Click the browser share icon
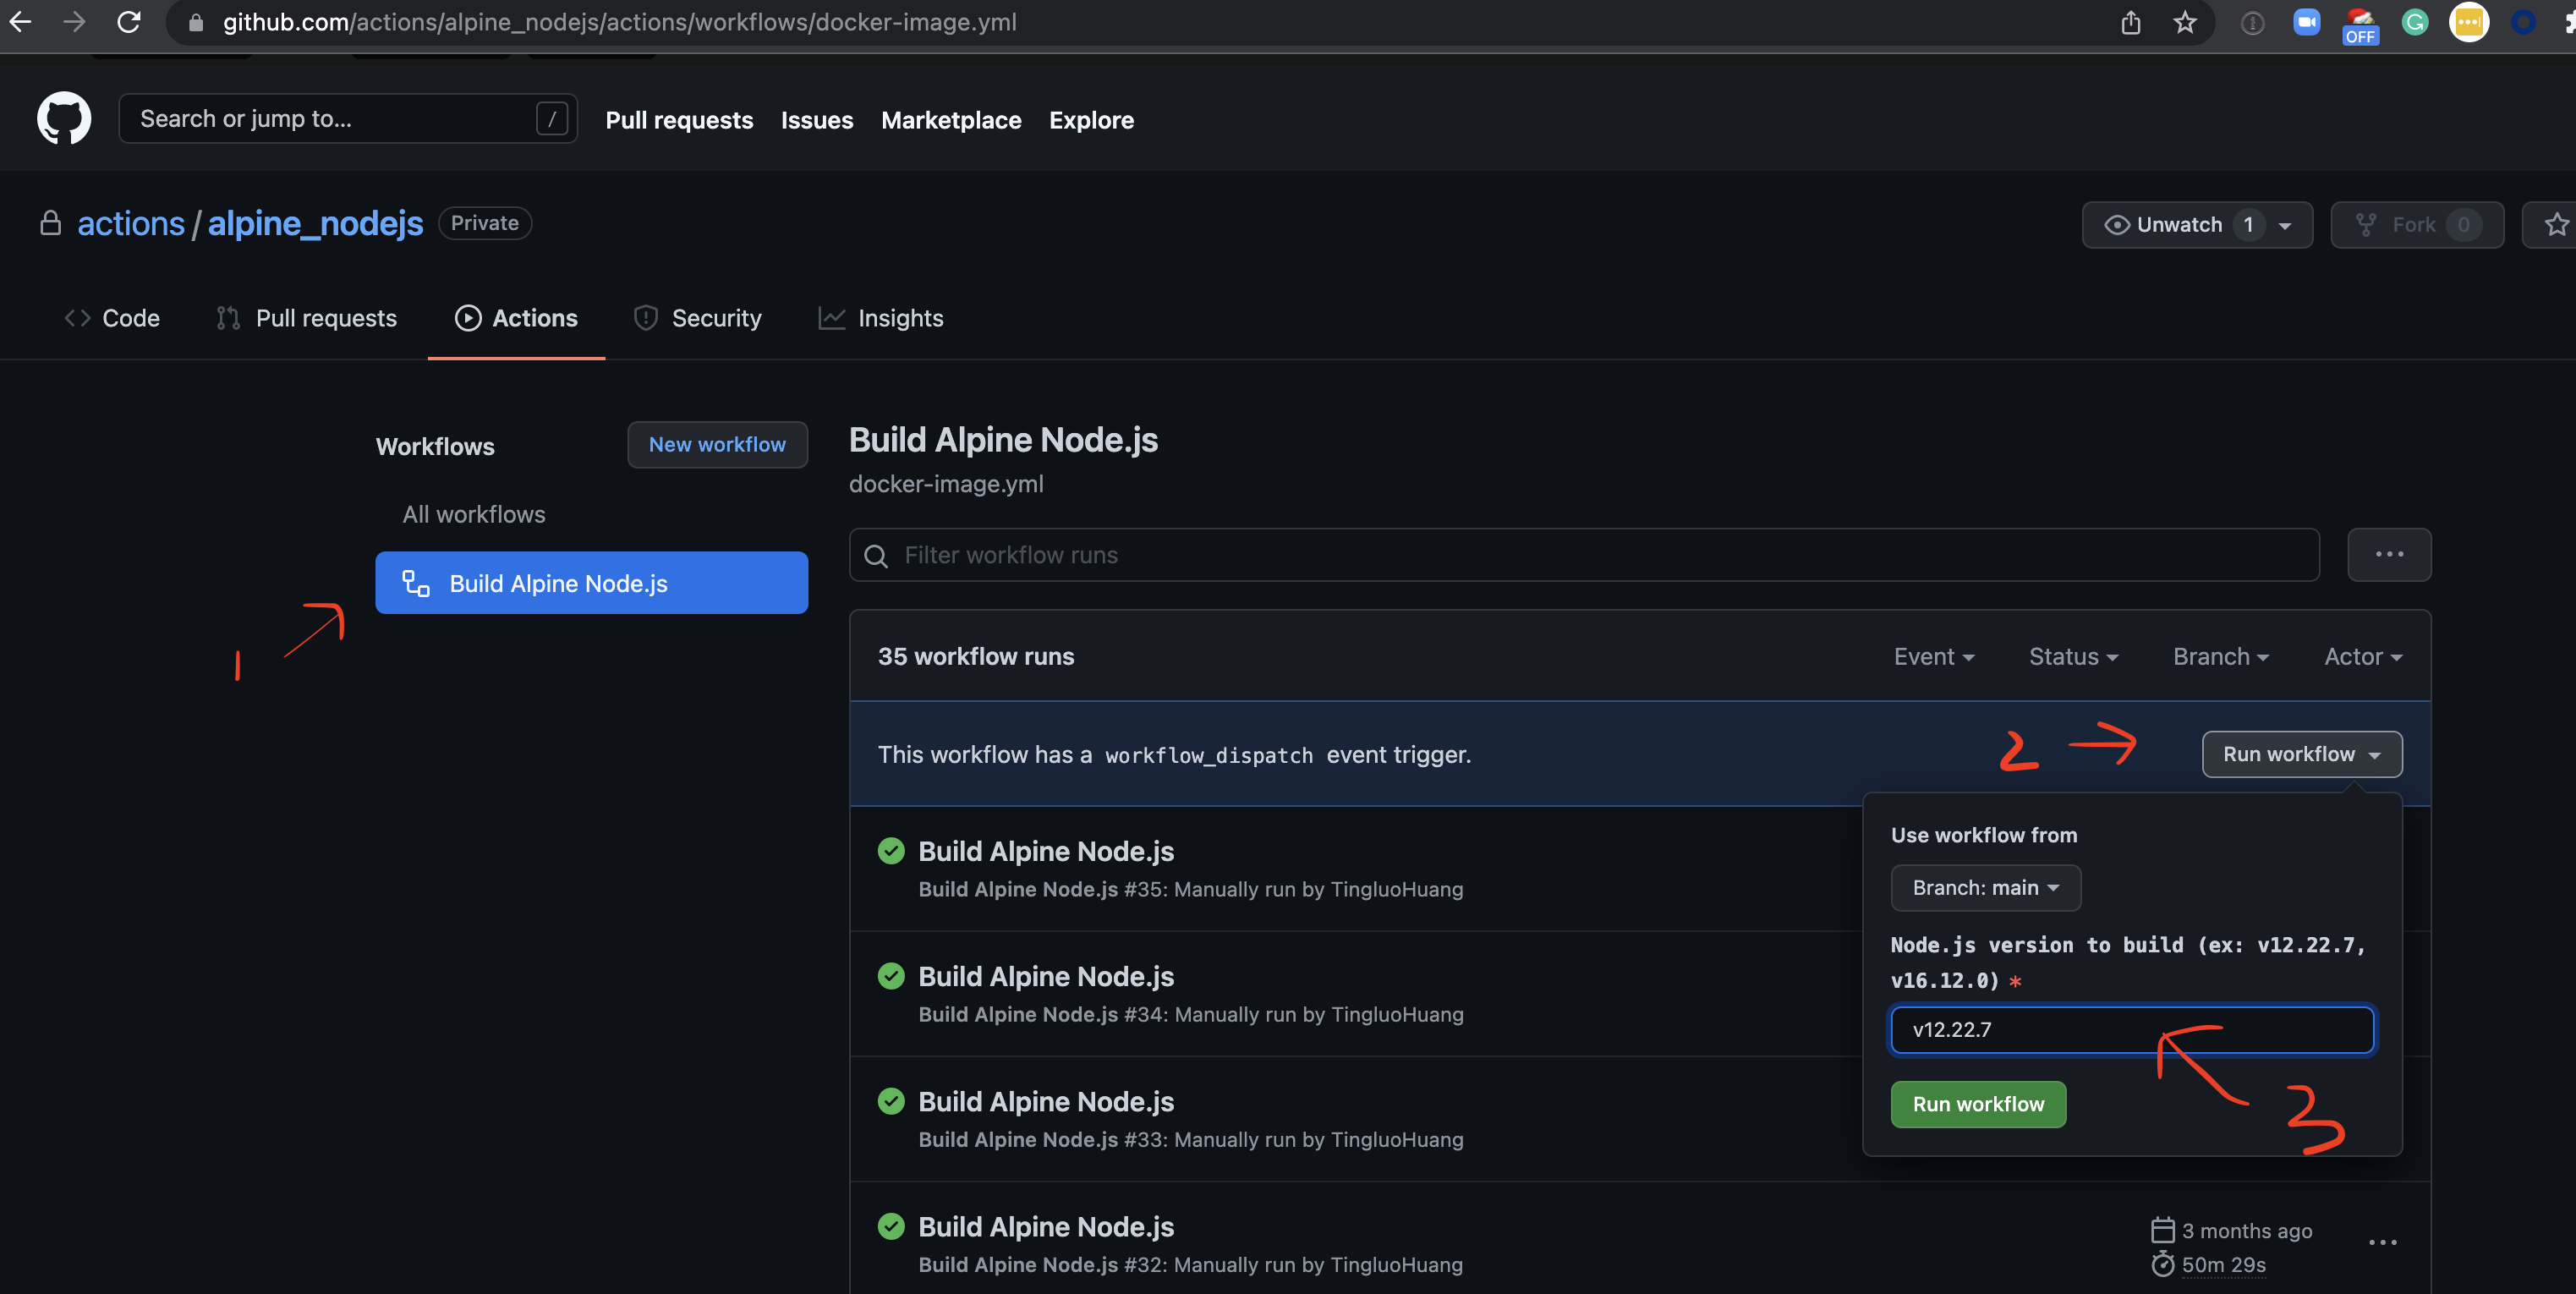 (2130, 22)
